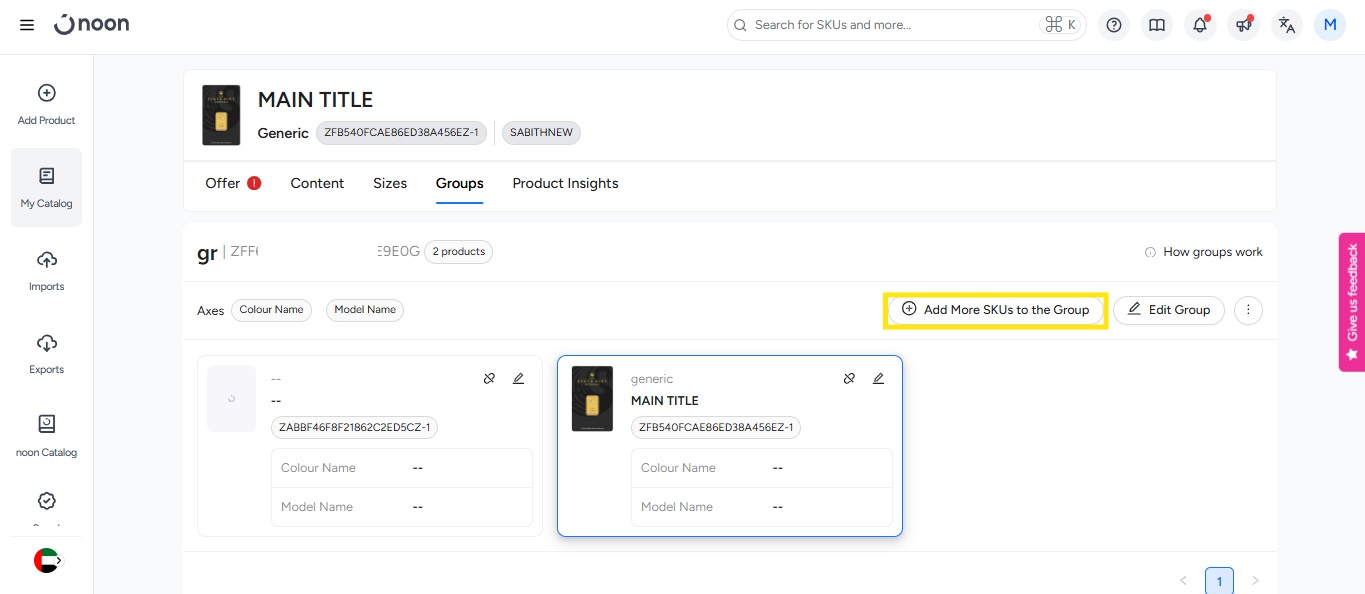Click the help question mark icon
Screen dimensions: 1365x594
point(1114,25)
